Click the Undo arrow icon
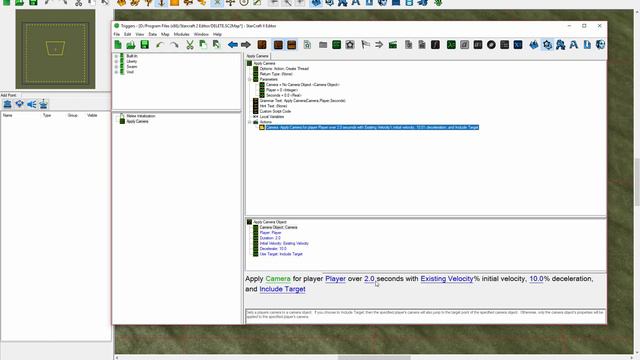The width and height of the screenshot is (640, 360). (160, 45)
